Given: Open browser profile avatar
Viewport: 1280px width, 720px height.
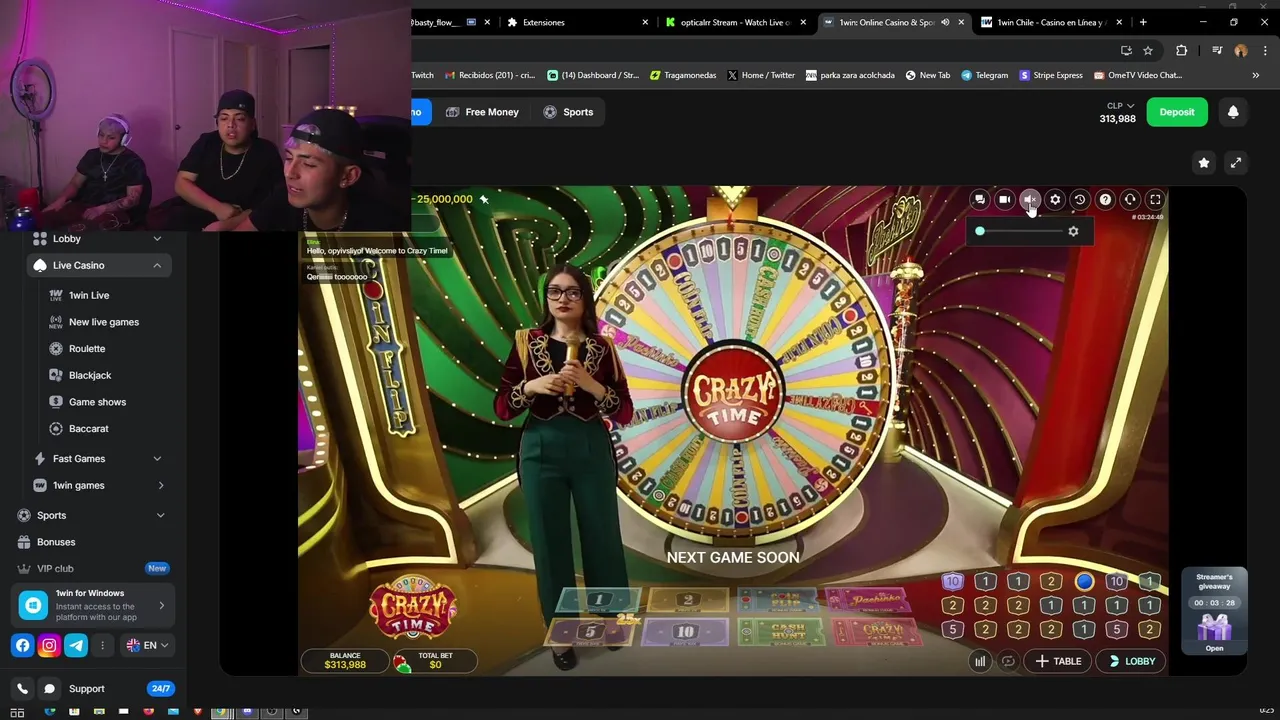Looking at the screenshot, I should click(1241, 50).
